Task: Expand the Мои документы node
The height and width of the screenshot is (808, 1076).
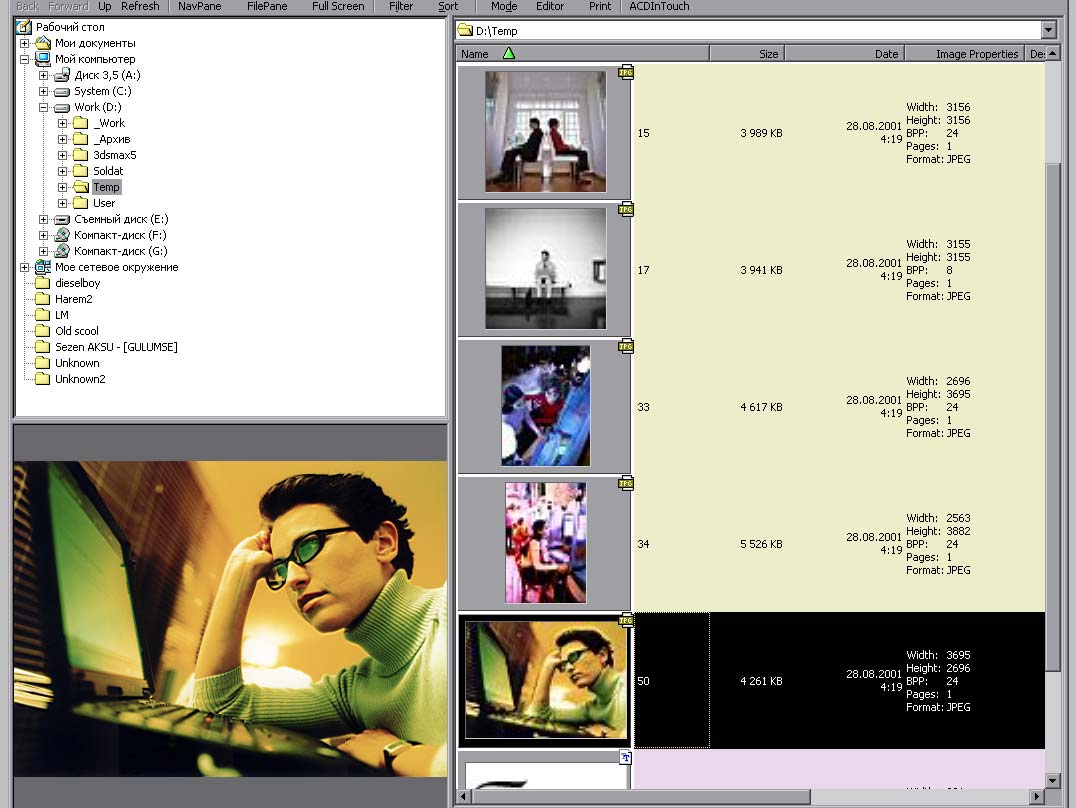Action: pyautogui.click(x=25, y=43)
